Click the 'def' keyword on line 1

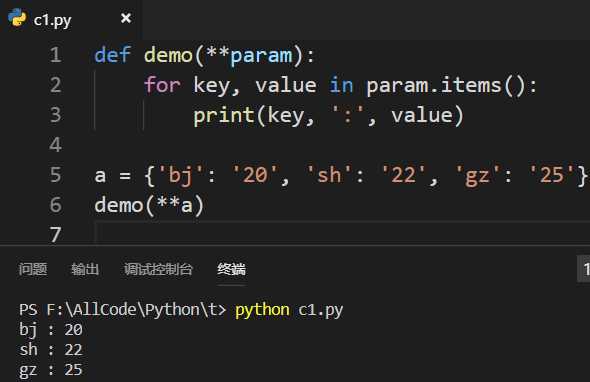[x=113, y=55]
